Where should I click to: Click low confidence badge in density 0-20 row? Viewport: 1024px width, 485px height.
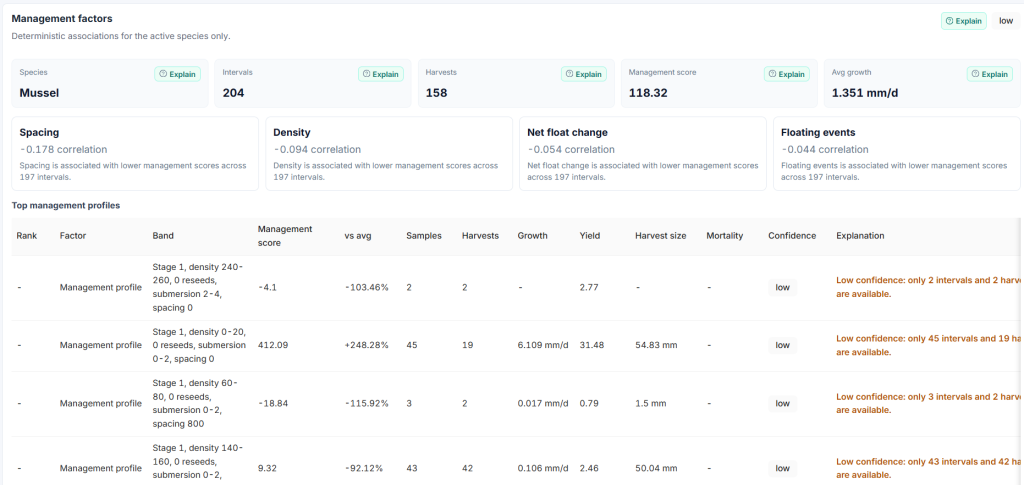(782, 345)
